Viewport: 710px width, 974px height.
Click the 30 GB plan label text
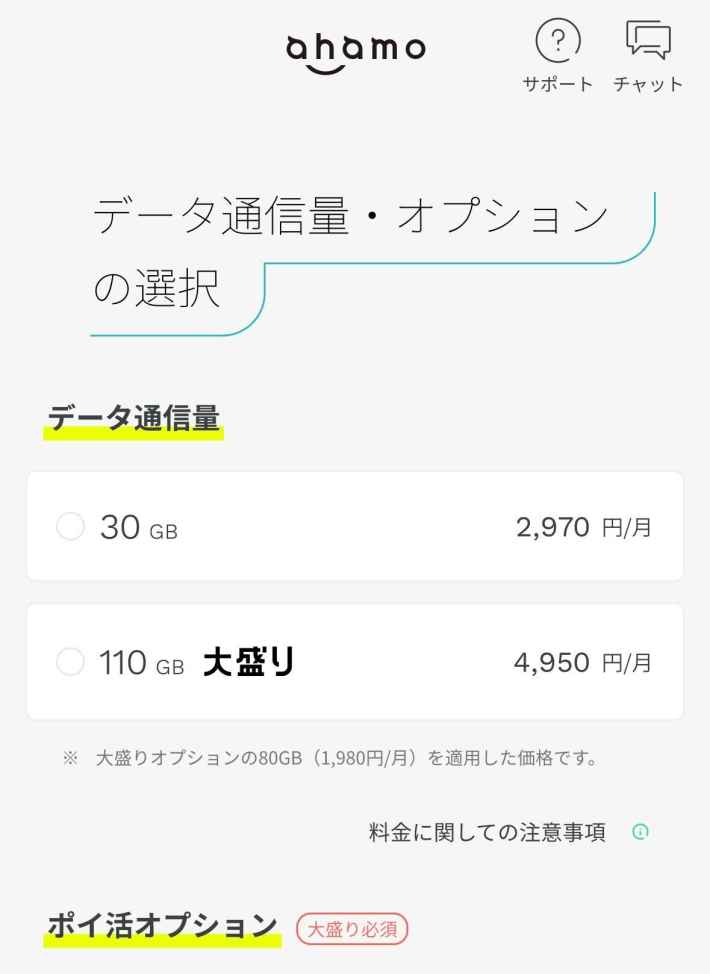138,527
